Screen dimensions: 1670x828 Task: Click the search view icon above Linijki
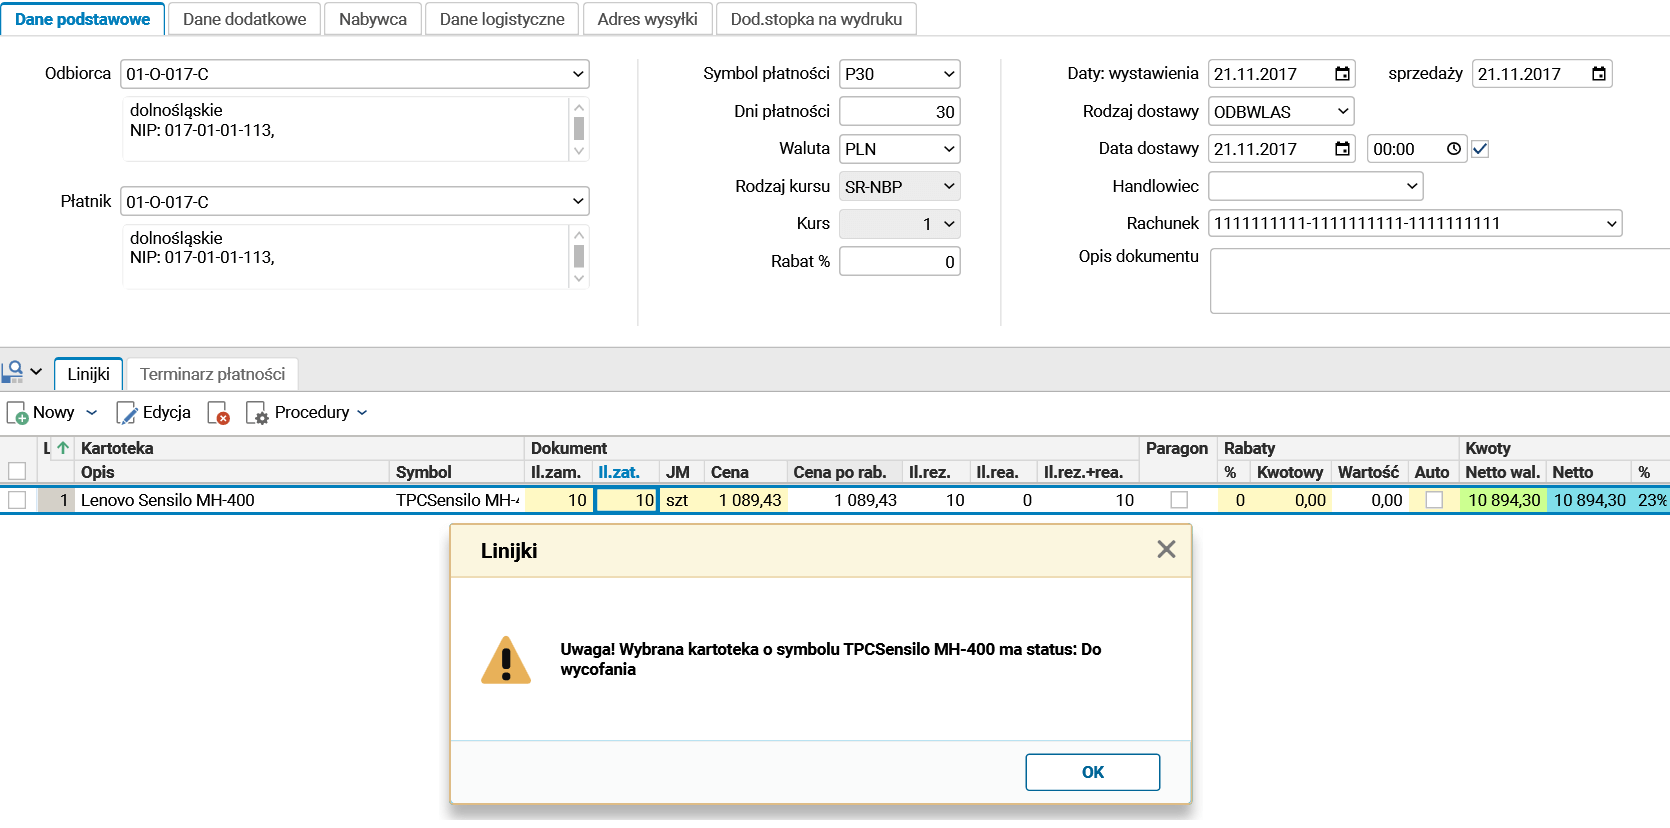pos(12,372)
